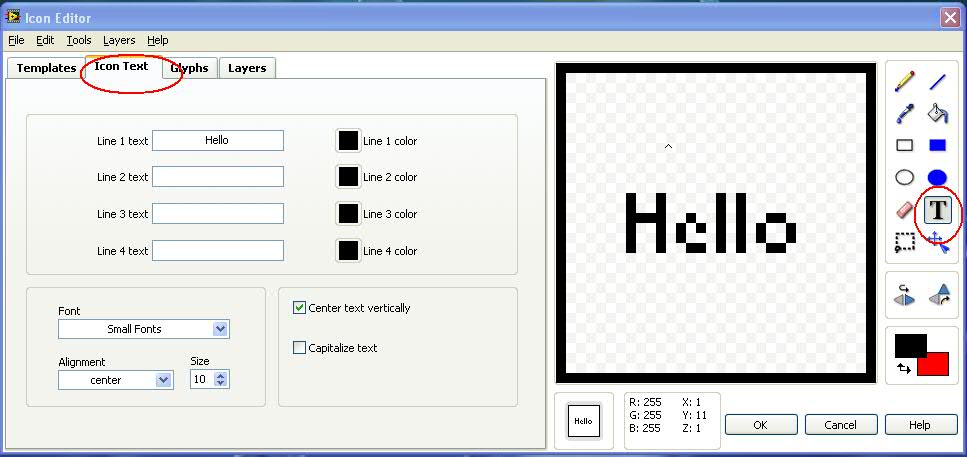Viewport: 967px width, 457px height.
Task: Swap line and fill colors arrow
Action: tap(904, 368)
